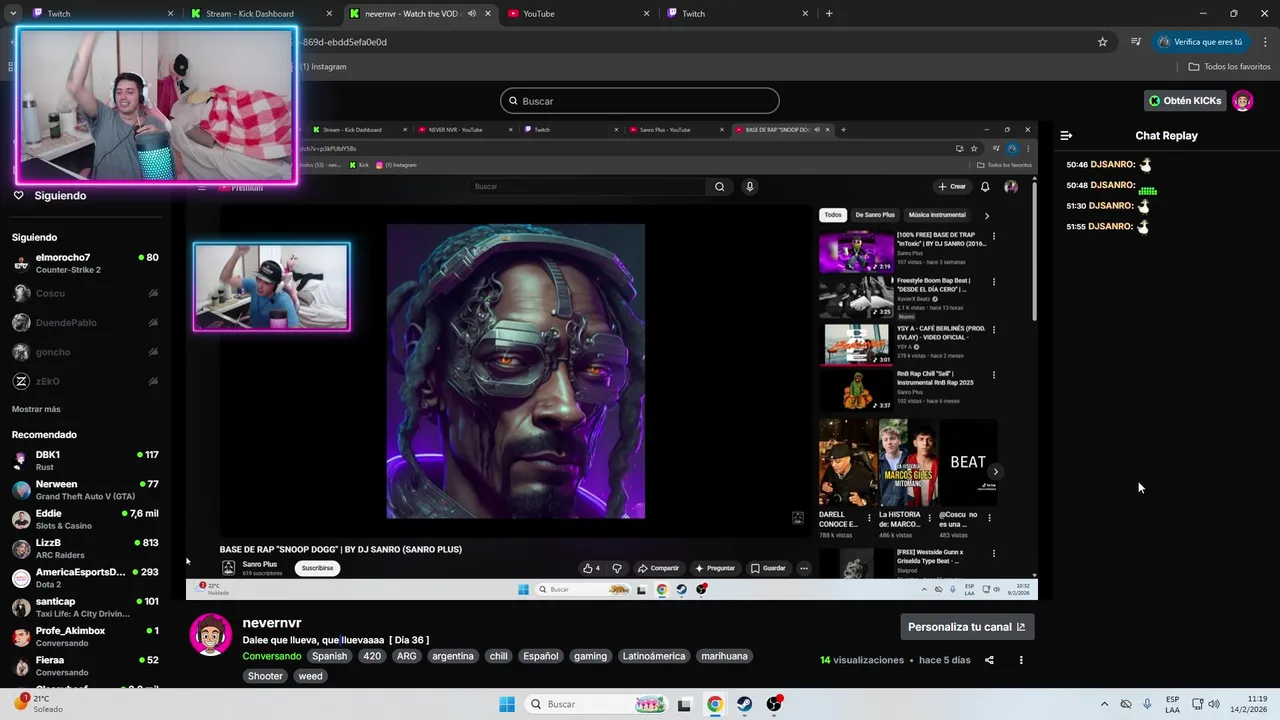This screenshot has width=1280, height=720.
Task: Bookmark page with the star icon
Action: 1103,42
